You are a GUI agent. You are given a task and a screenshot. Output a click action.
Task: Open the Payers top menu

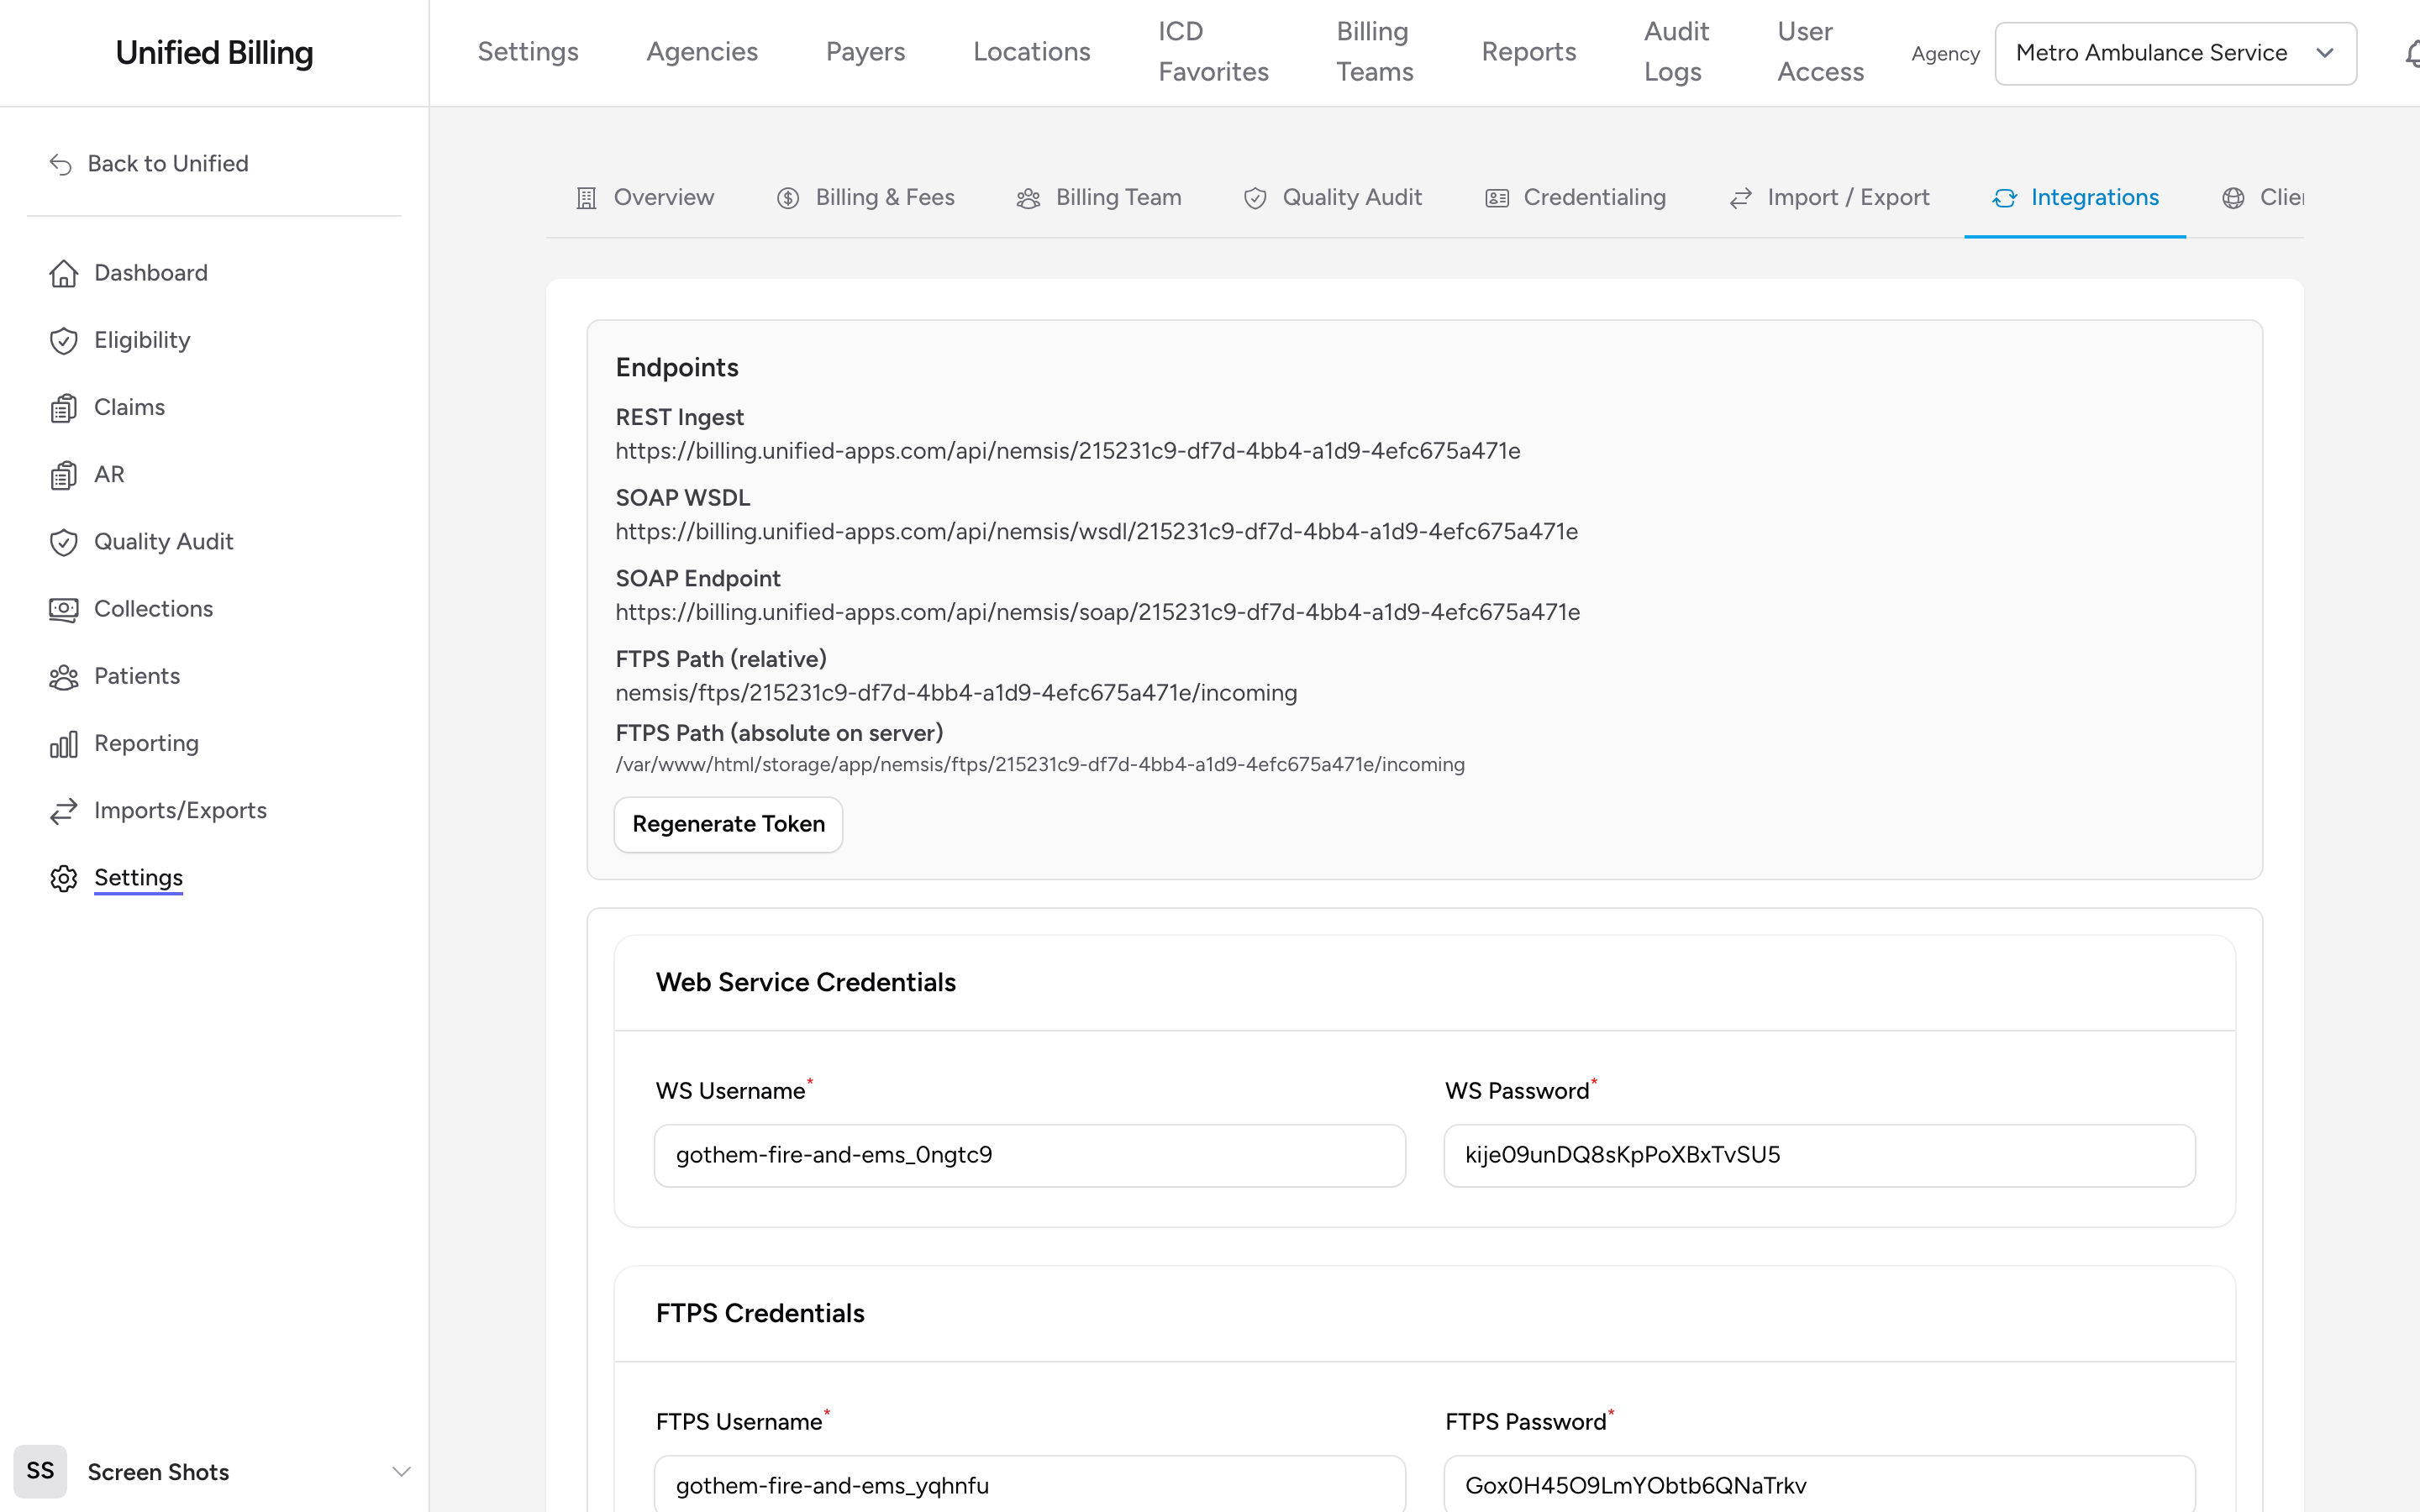(x=865, y=52)
